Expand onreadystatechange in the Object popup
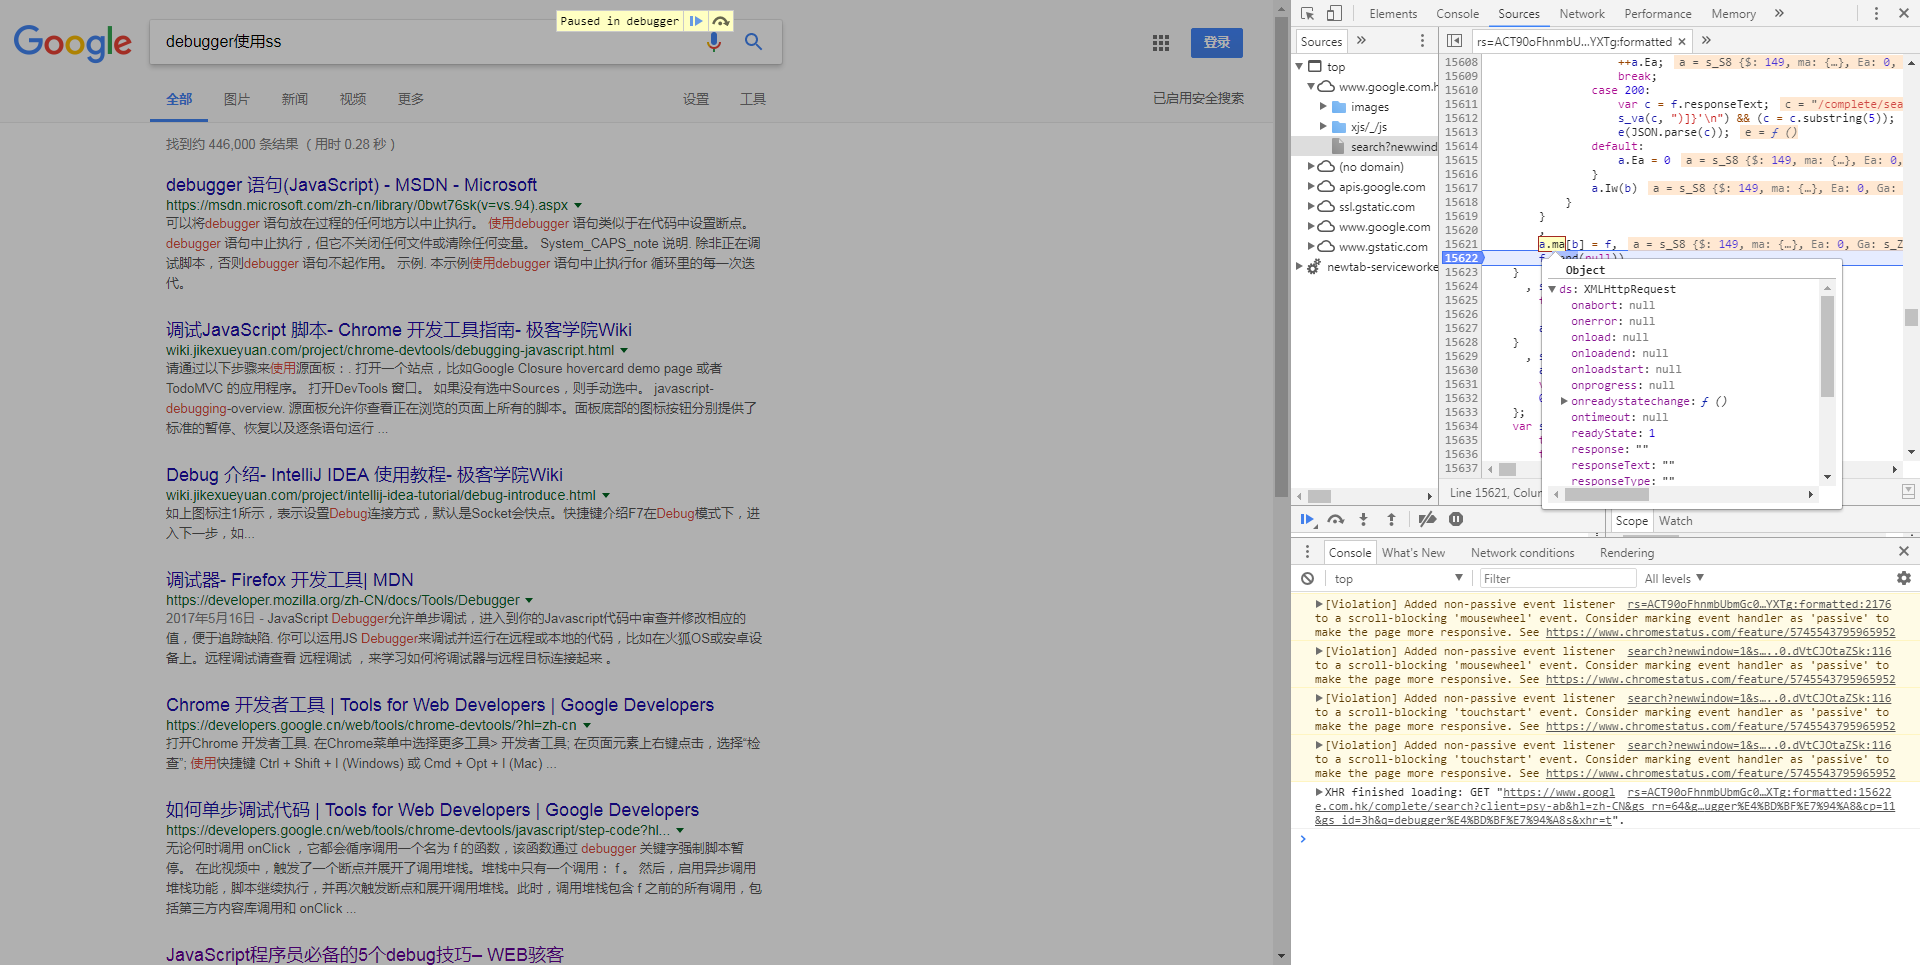The image size is (1920, 965). pyautogui.click(x=1565, y=401)
